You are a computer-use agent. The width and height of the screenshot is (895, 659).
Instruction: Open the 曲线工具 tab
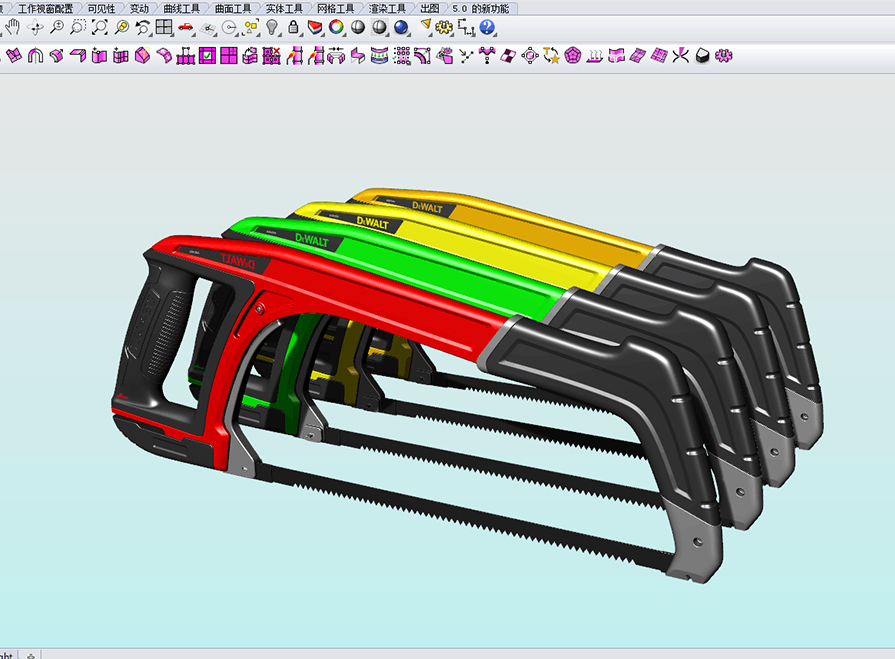point(182,9)
